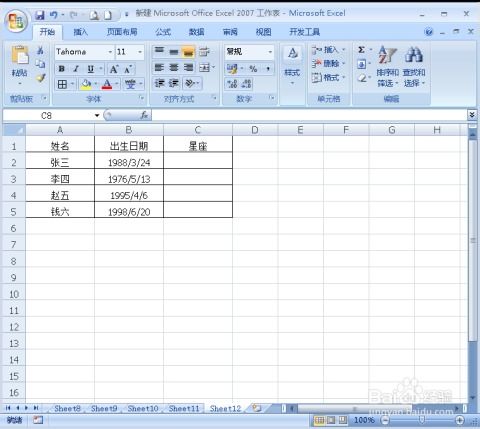Click 格式 cells button
This screenshot has width=480, height=429.
(x=328, y=78)
